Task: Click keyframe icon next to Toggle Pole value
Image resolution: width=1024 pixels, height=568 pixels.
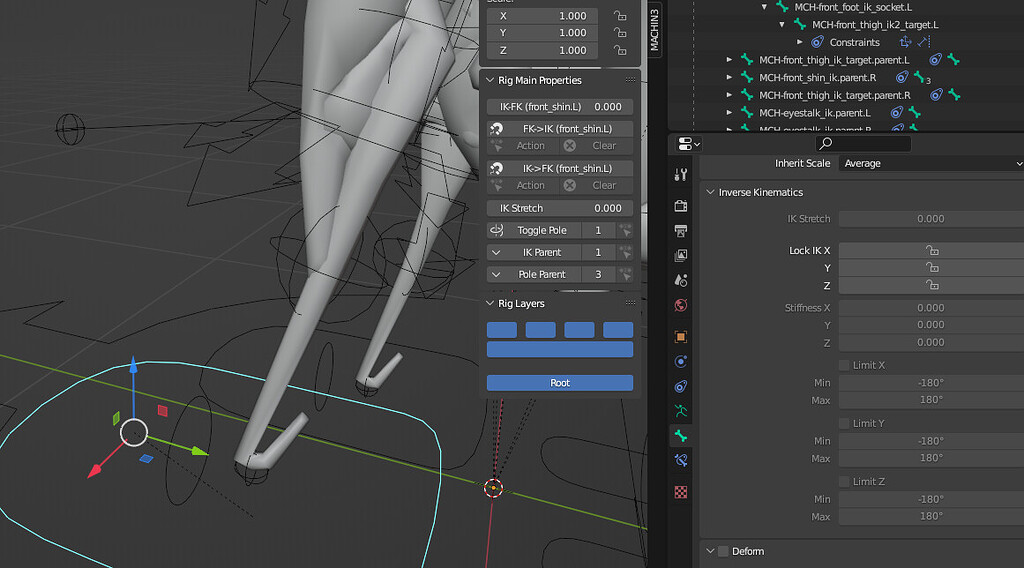Action: [626, 230]
